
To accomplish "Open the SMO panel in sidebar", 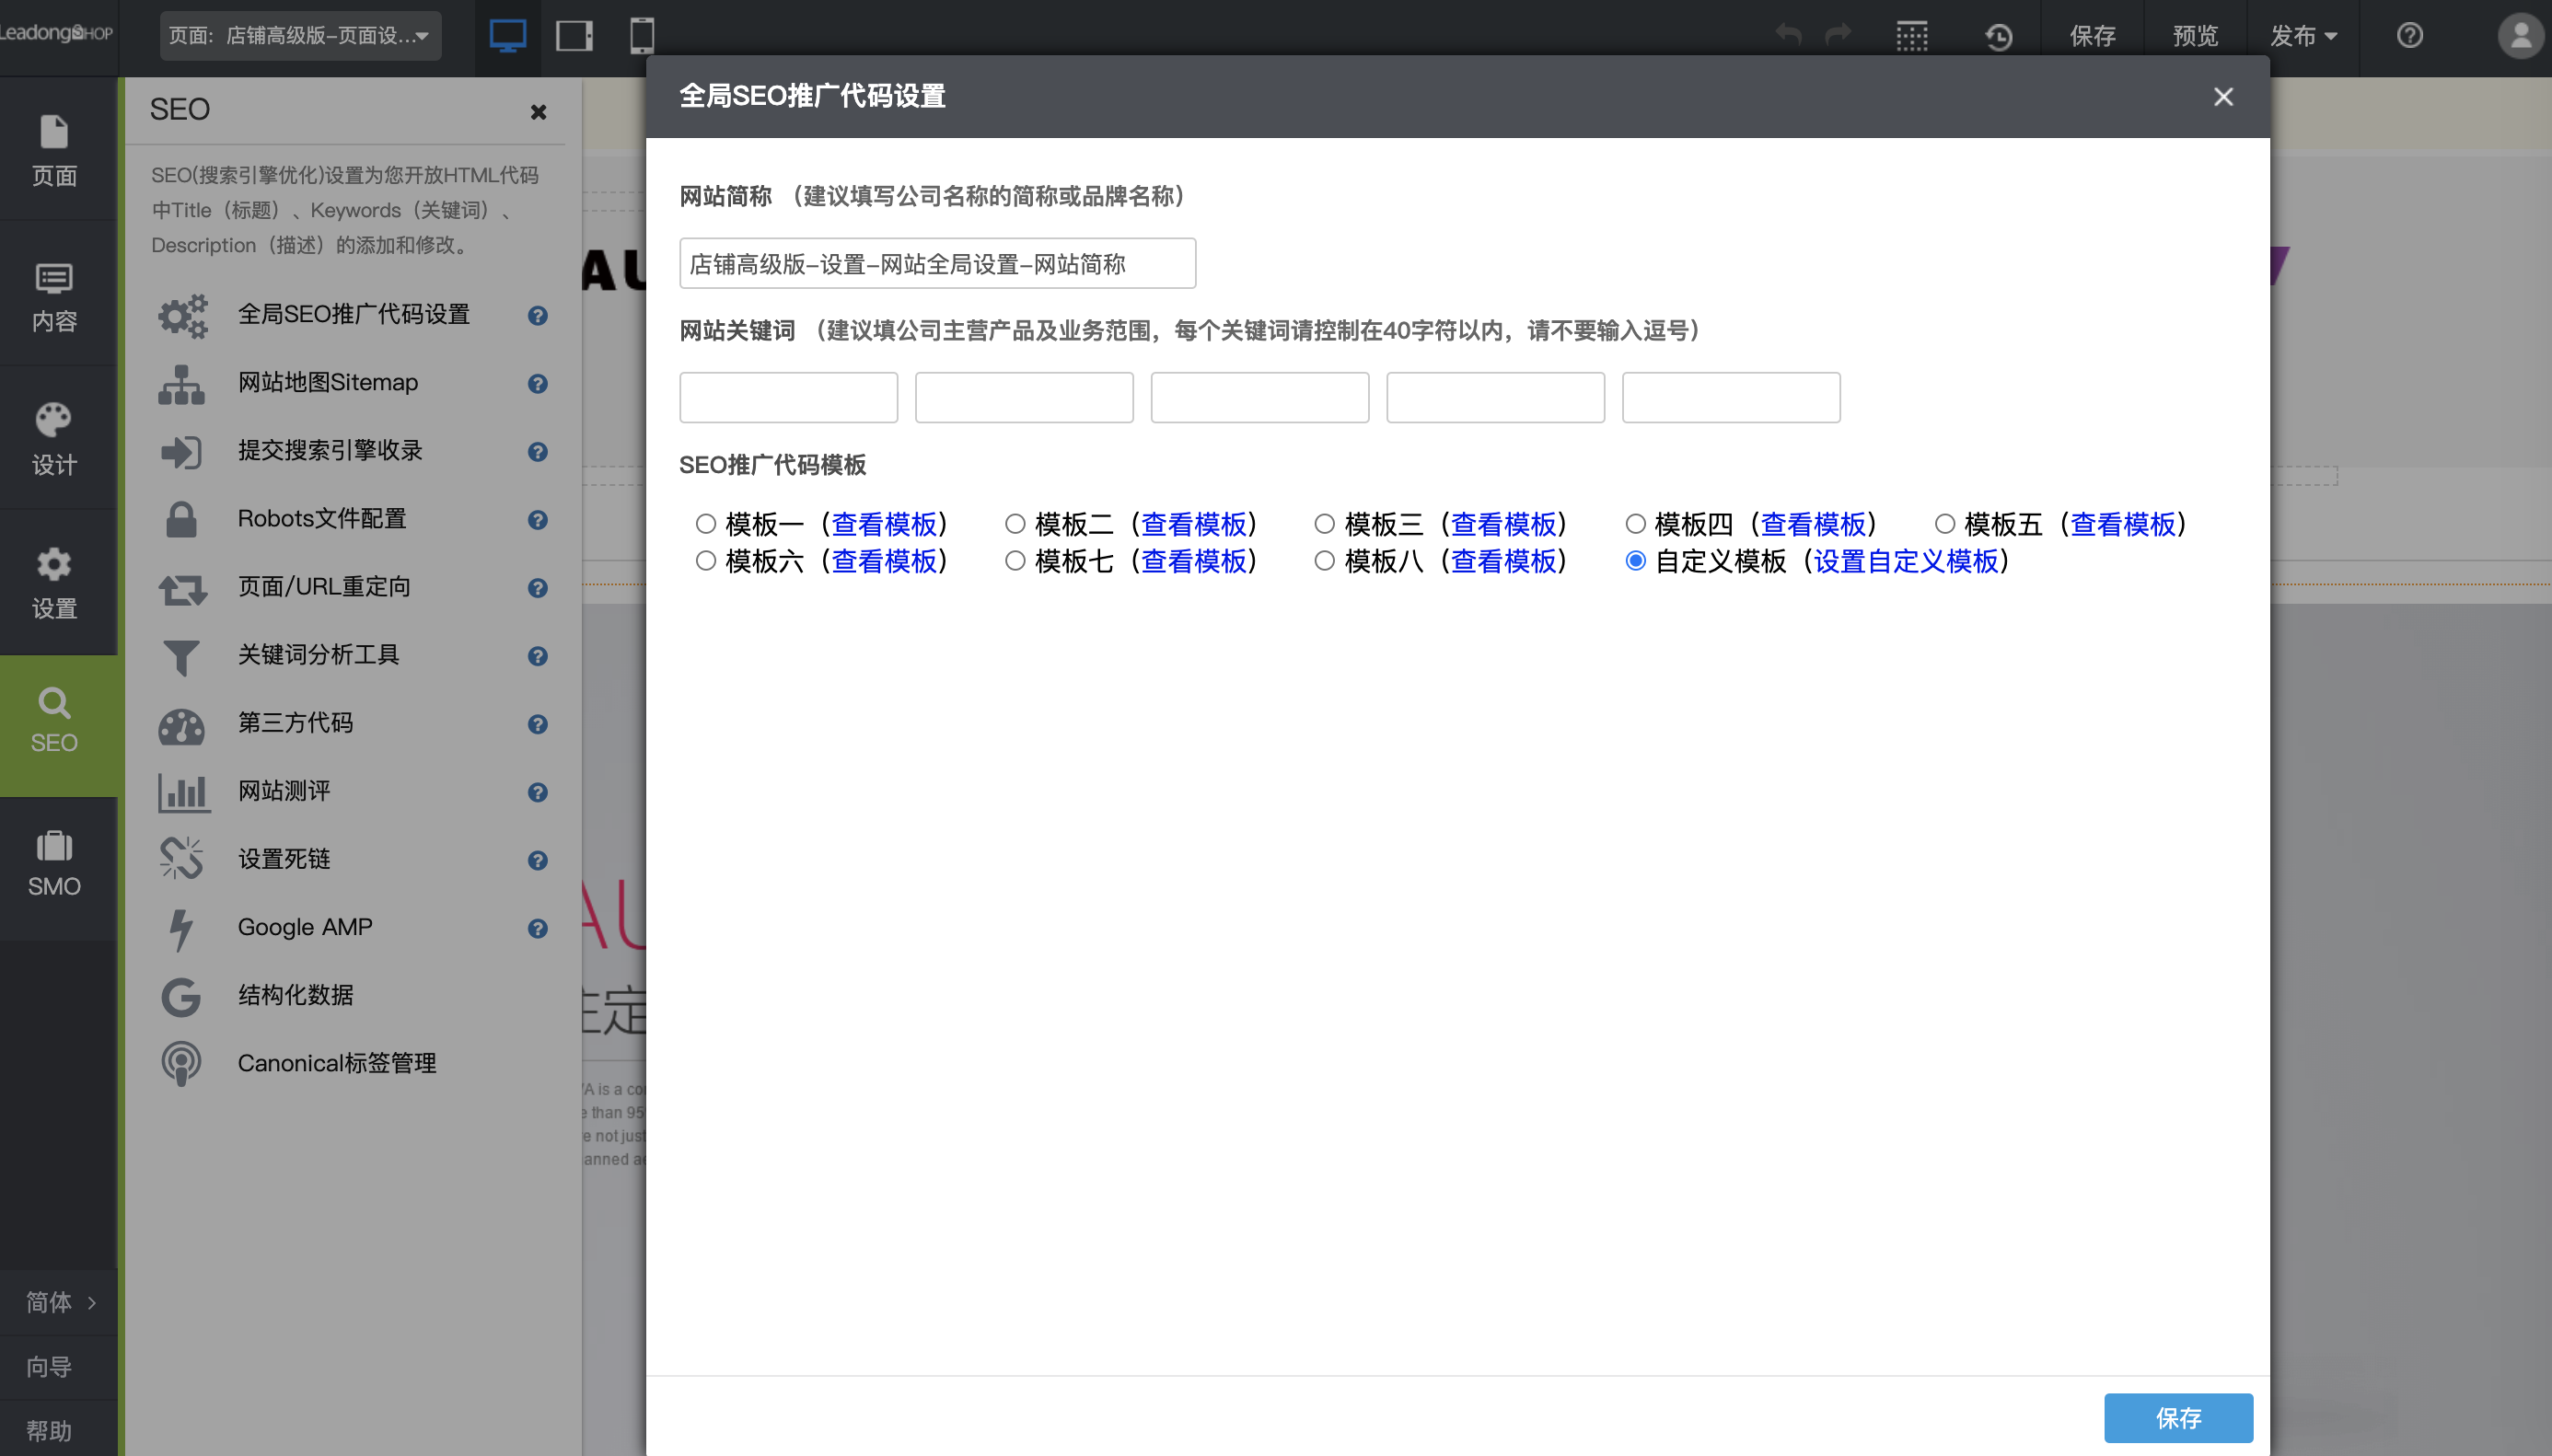I will pos(55,865).
